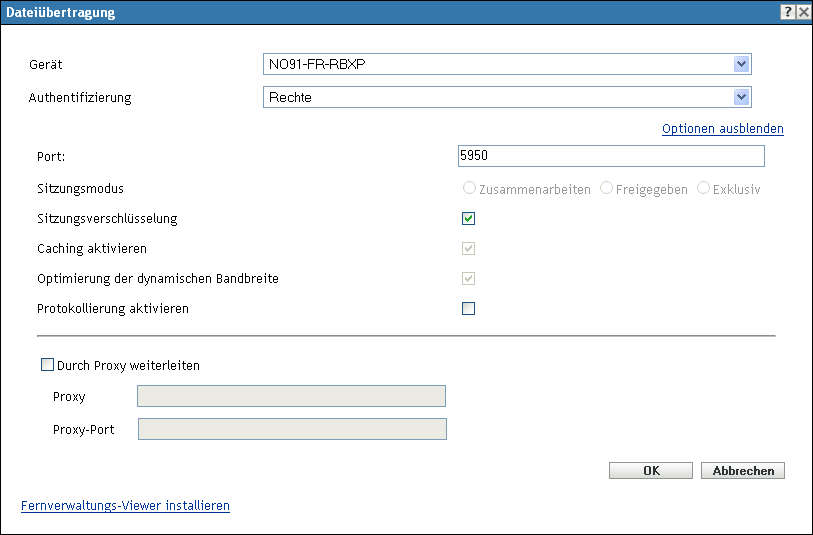Click the Proxy-Port text field
The height and width of the screenshot is (535, 813).
pyautogui.click(x=291, y=429)
